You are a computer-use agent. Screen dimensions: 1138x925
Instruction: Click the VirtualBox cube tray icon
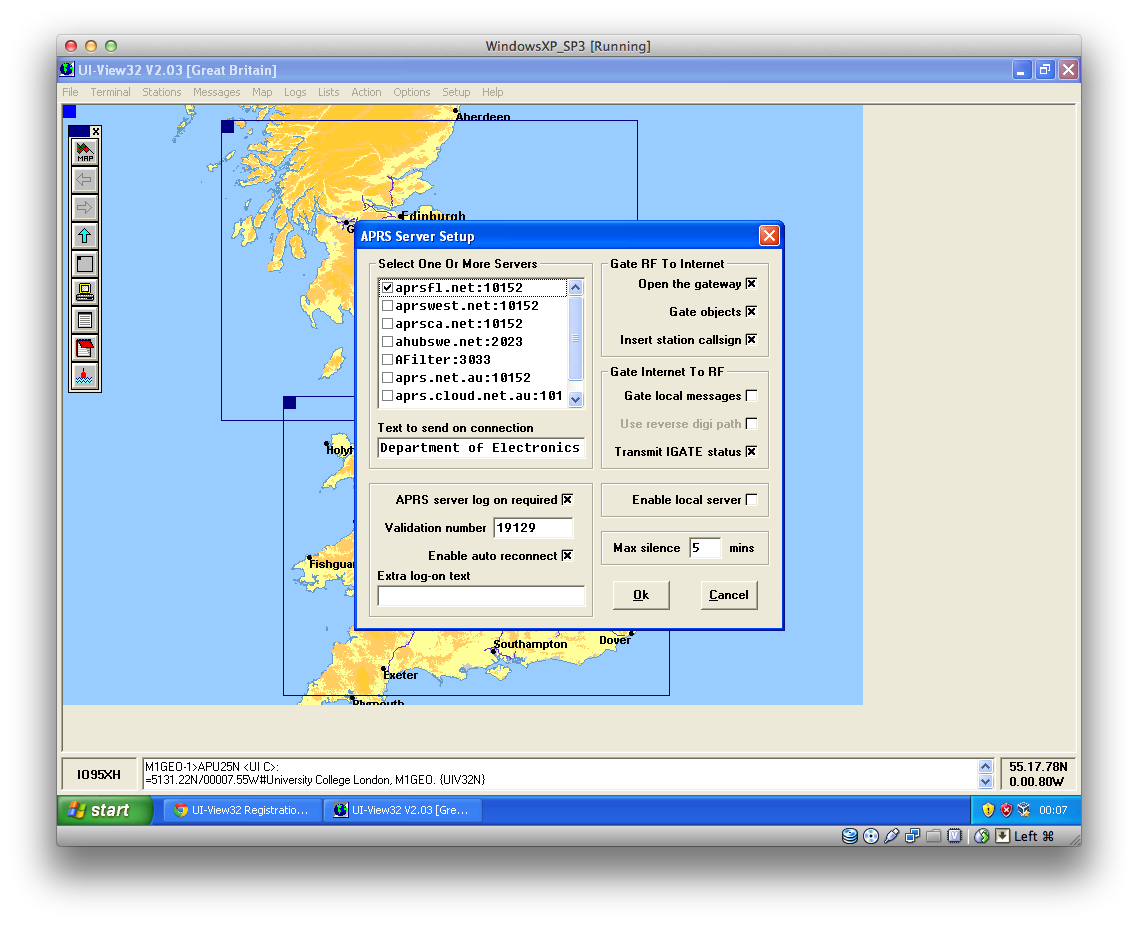(x=1024, y=810)
